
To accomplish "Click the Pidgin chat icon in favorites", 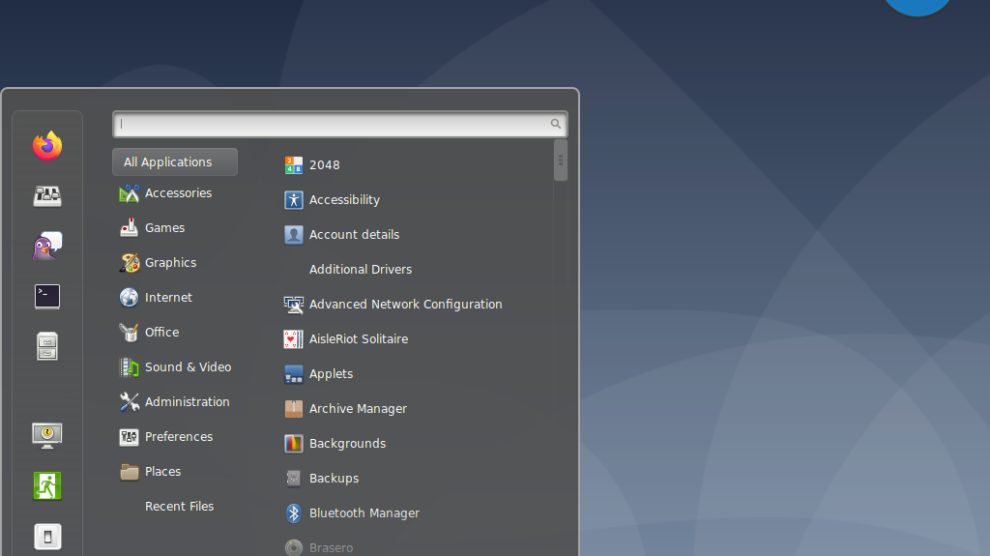I will [x=47, y=246].
